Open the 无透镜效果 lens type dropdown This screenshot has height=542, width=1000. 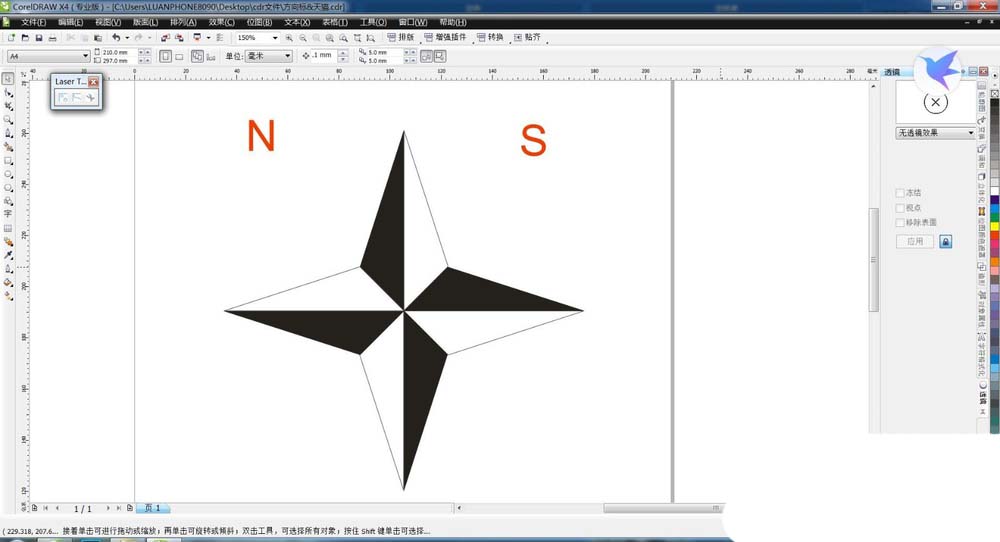[x=970, y=132]
